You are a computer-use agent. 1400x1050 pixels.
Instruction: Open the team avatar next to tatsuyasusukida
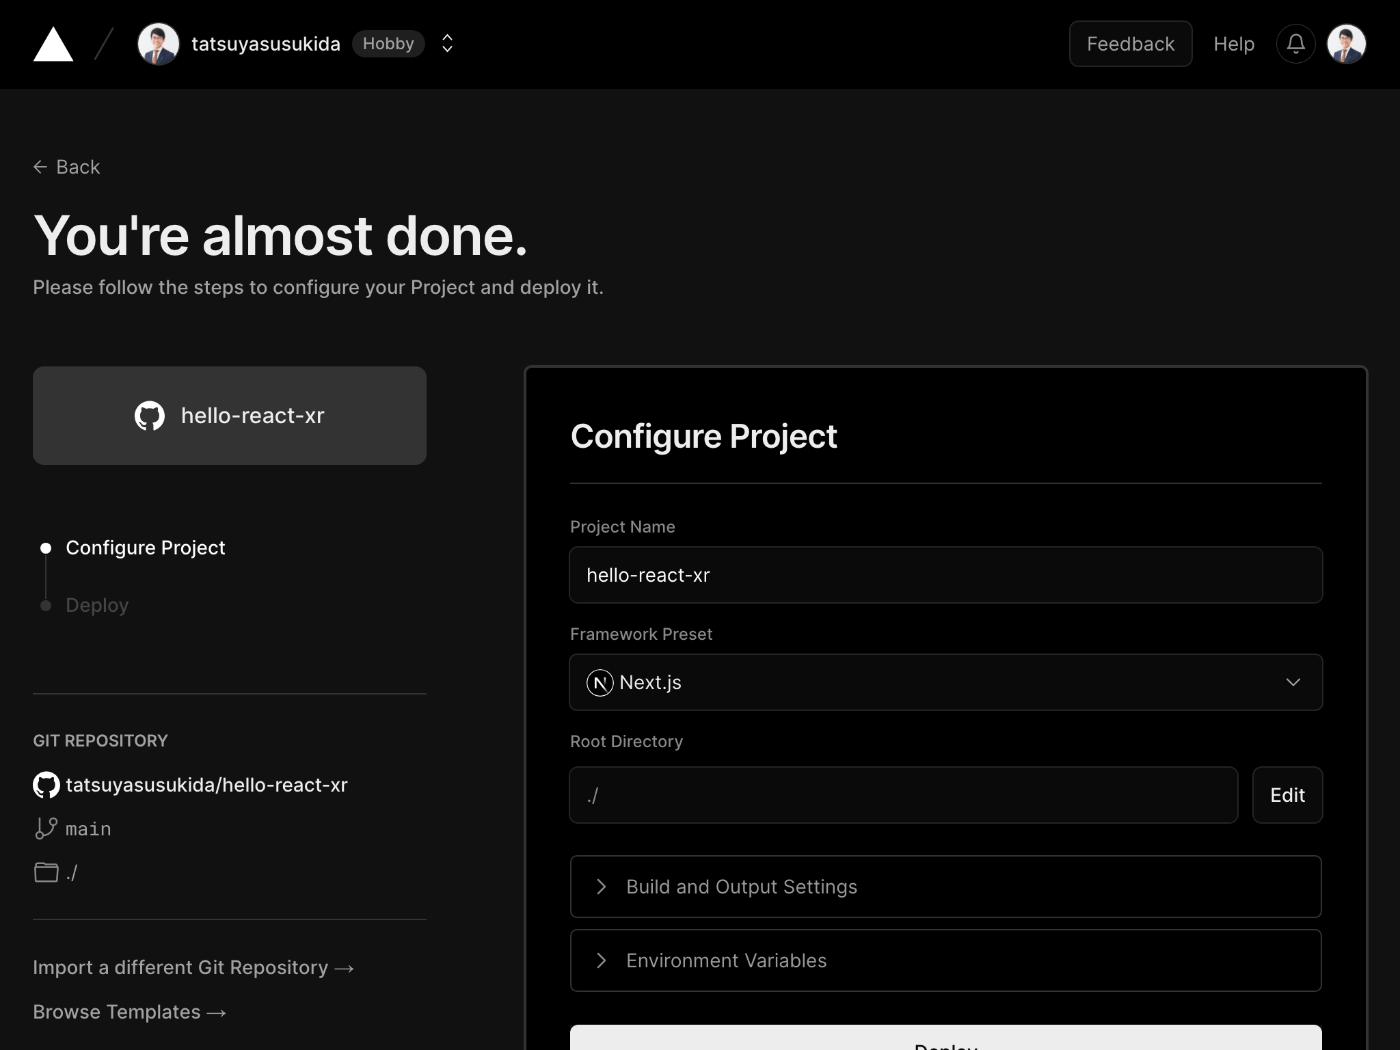tap(158, 44)
